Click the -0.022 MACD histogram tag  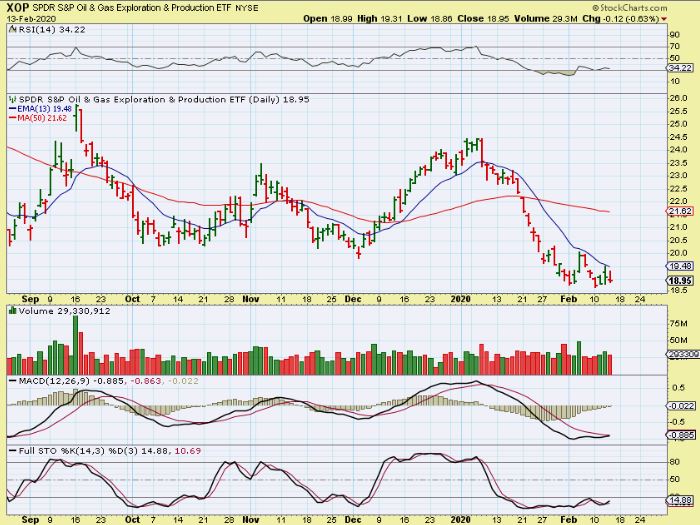point(680,406)
